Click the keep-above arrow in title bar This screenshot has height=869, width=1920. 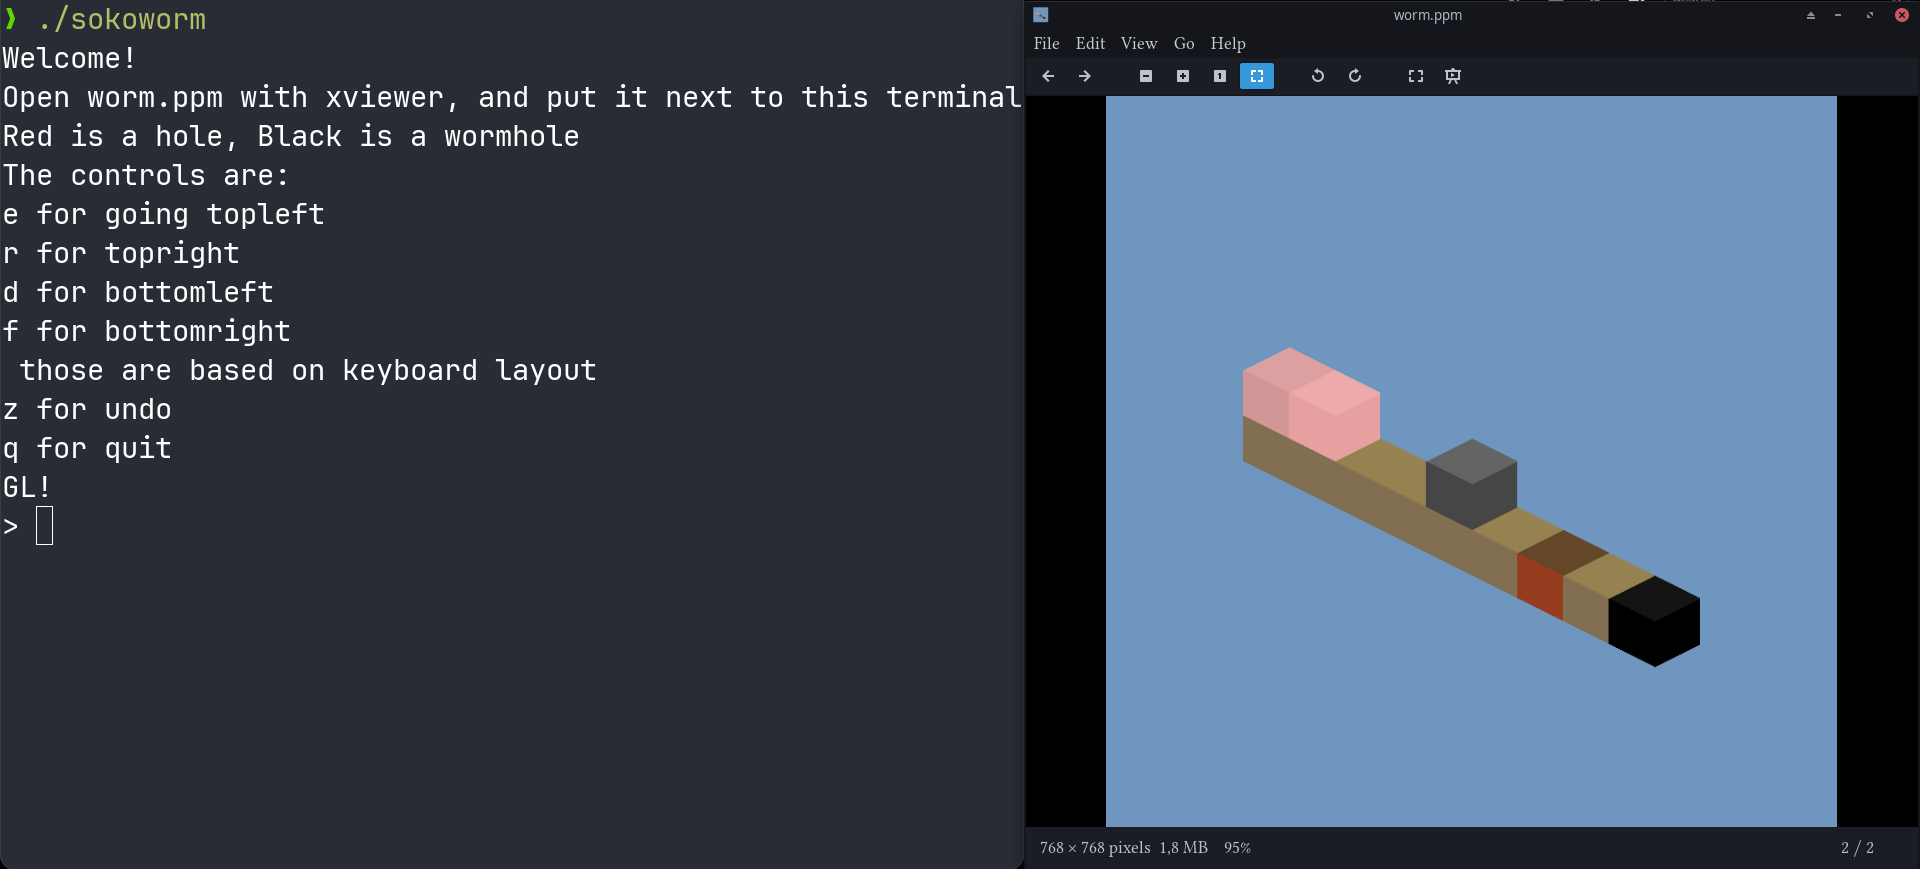coord(1810,15)
